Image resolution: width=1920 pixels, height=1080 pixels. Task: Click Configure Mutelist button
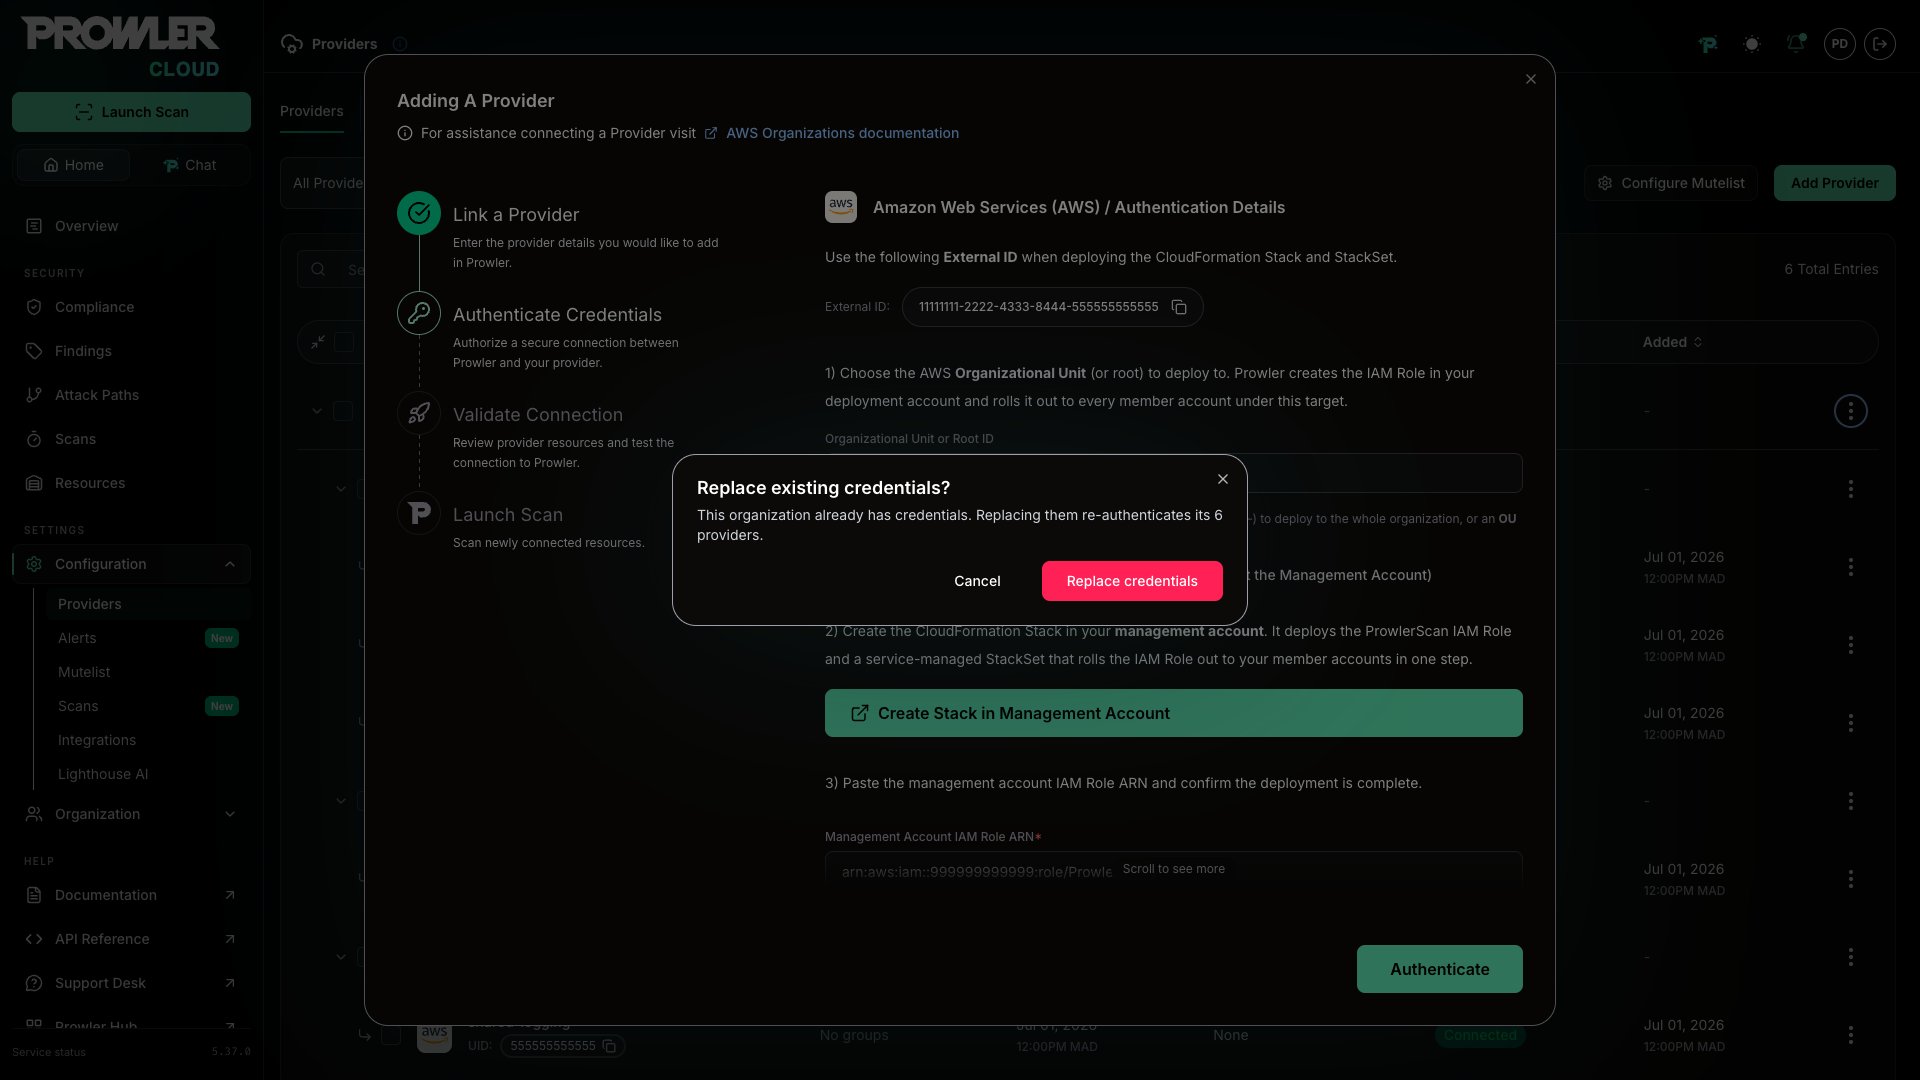pyautogui.click(x=1670, y=183)
